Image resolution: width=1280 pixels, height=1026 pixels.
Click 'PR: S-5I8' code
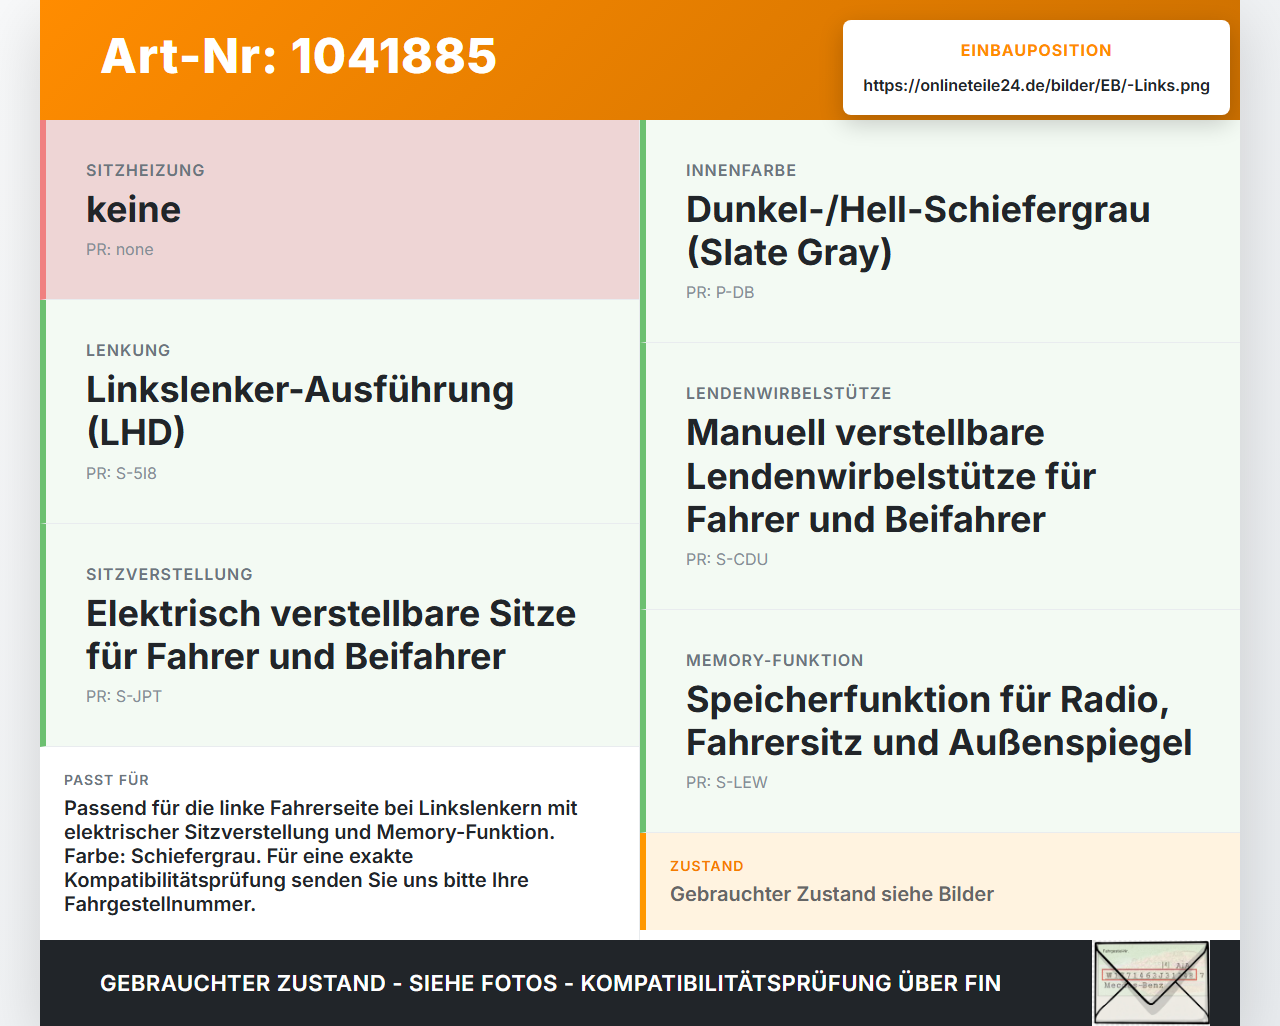click(121, 473)
